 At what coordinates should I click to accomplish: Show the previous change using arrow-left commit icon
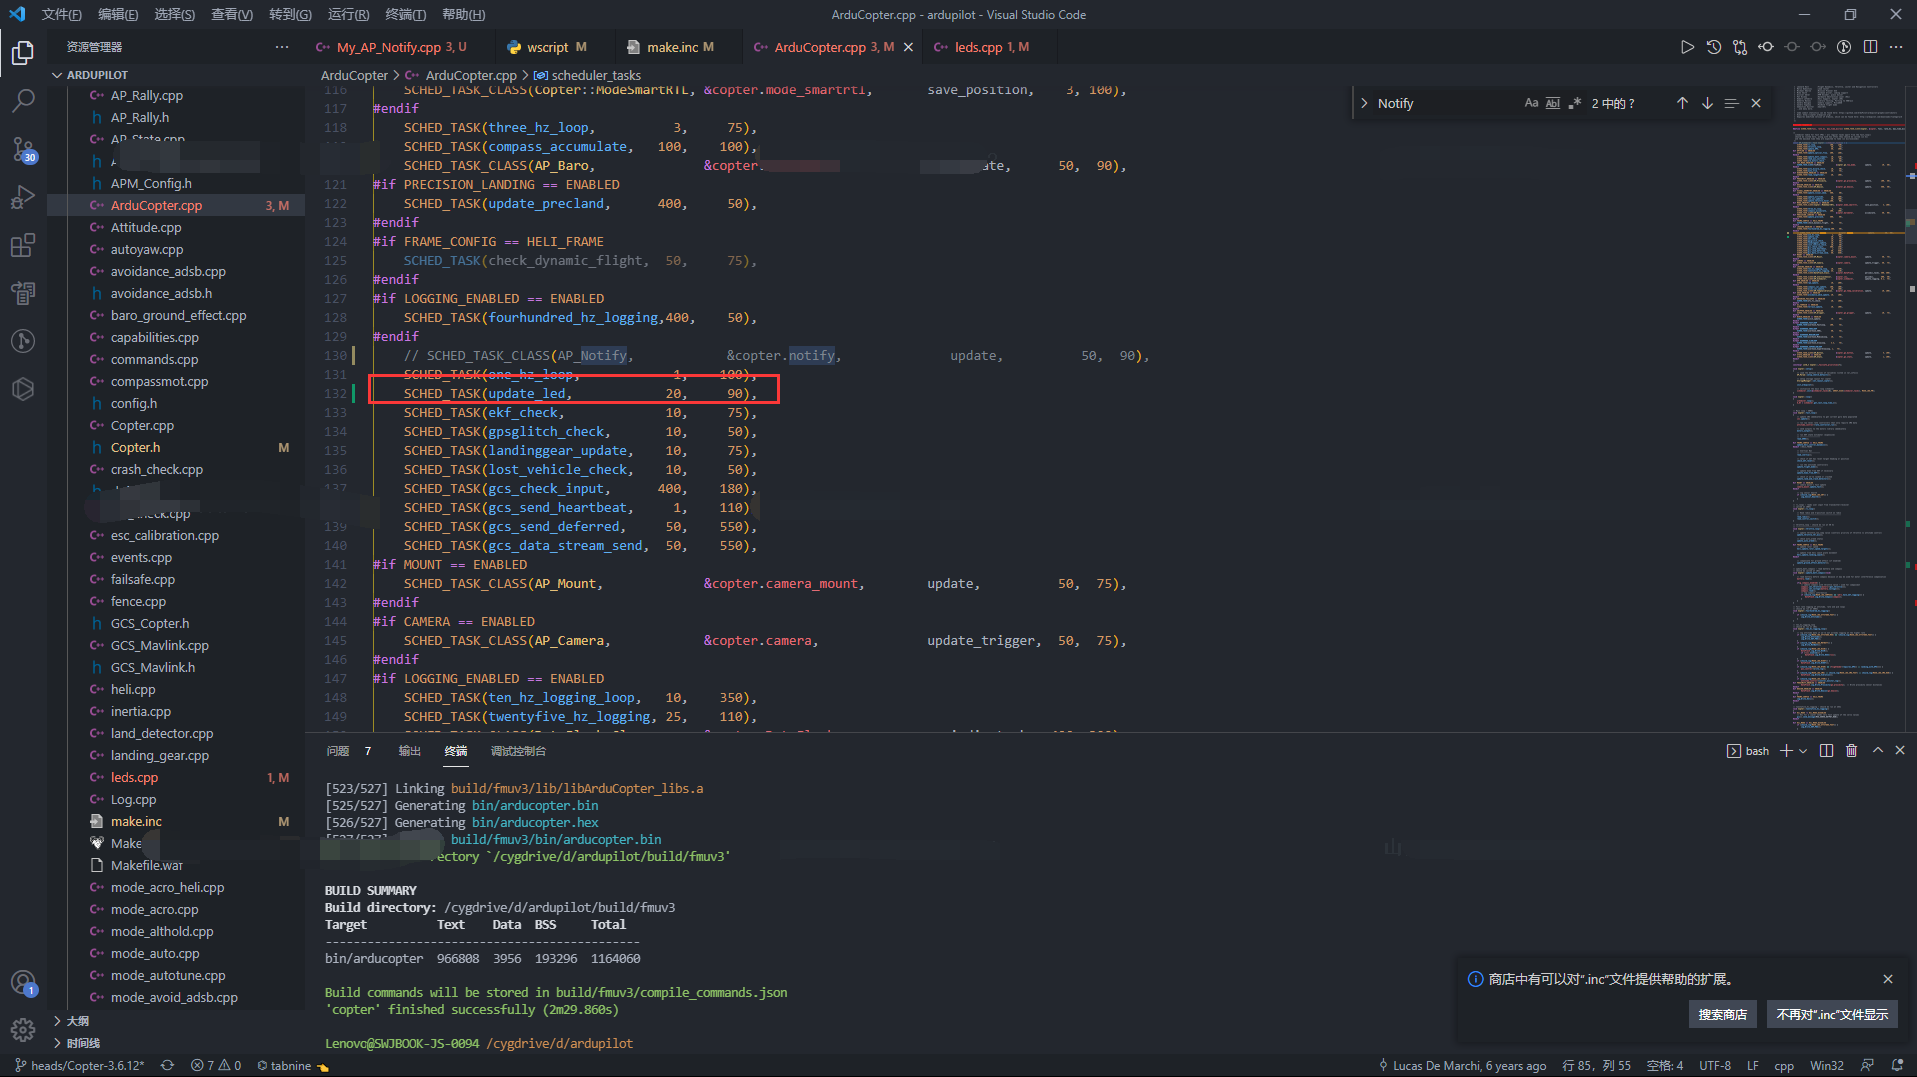(x=1766, y=47)
